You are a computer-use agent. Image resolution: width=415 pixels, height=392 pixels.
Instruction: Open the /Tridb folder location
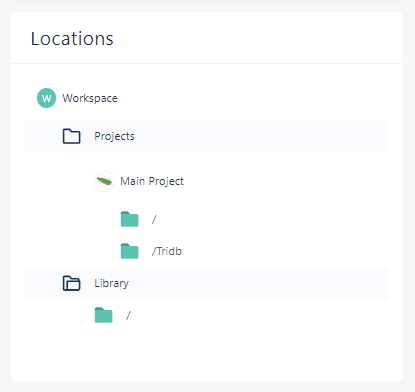pos(167,251)
